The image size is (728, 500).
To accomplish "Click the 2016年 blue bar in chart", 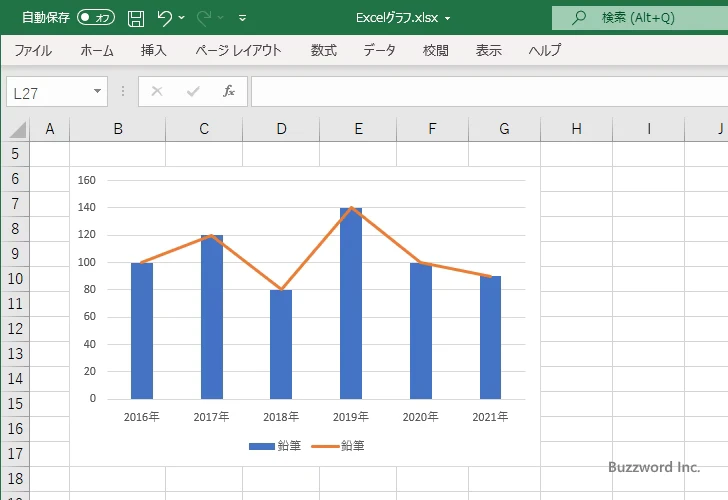I will [142, 331].
